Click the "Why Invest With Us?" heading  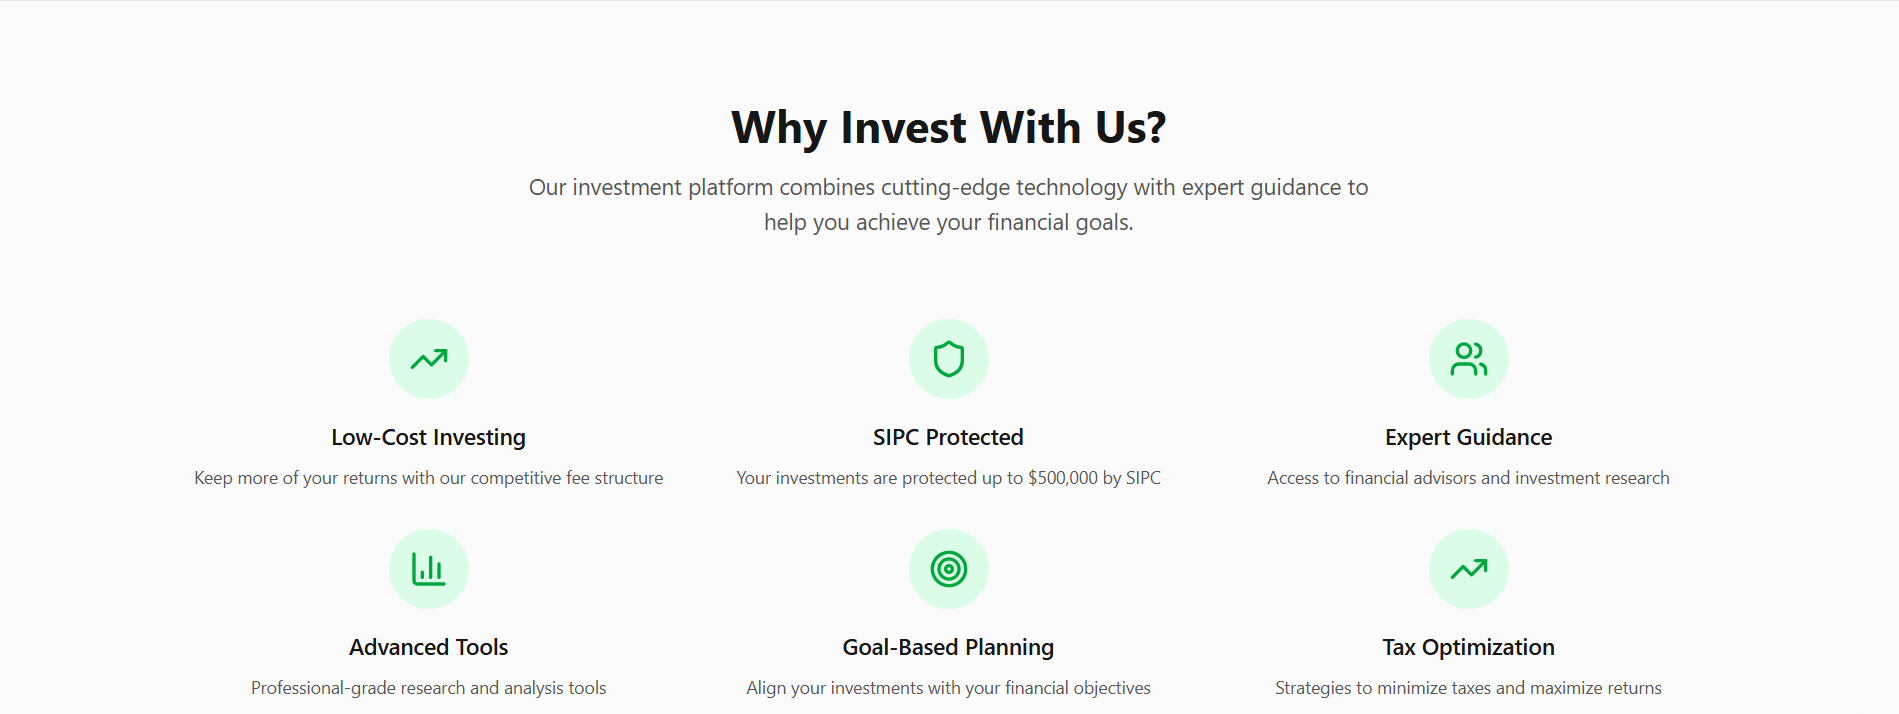(x=948, y=128)
